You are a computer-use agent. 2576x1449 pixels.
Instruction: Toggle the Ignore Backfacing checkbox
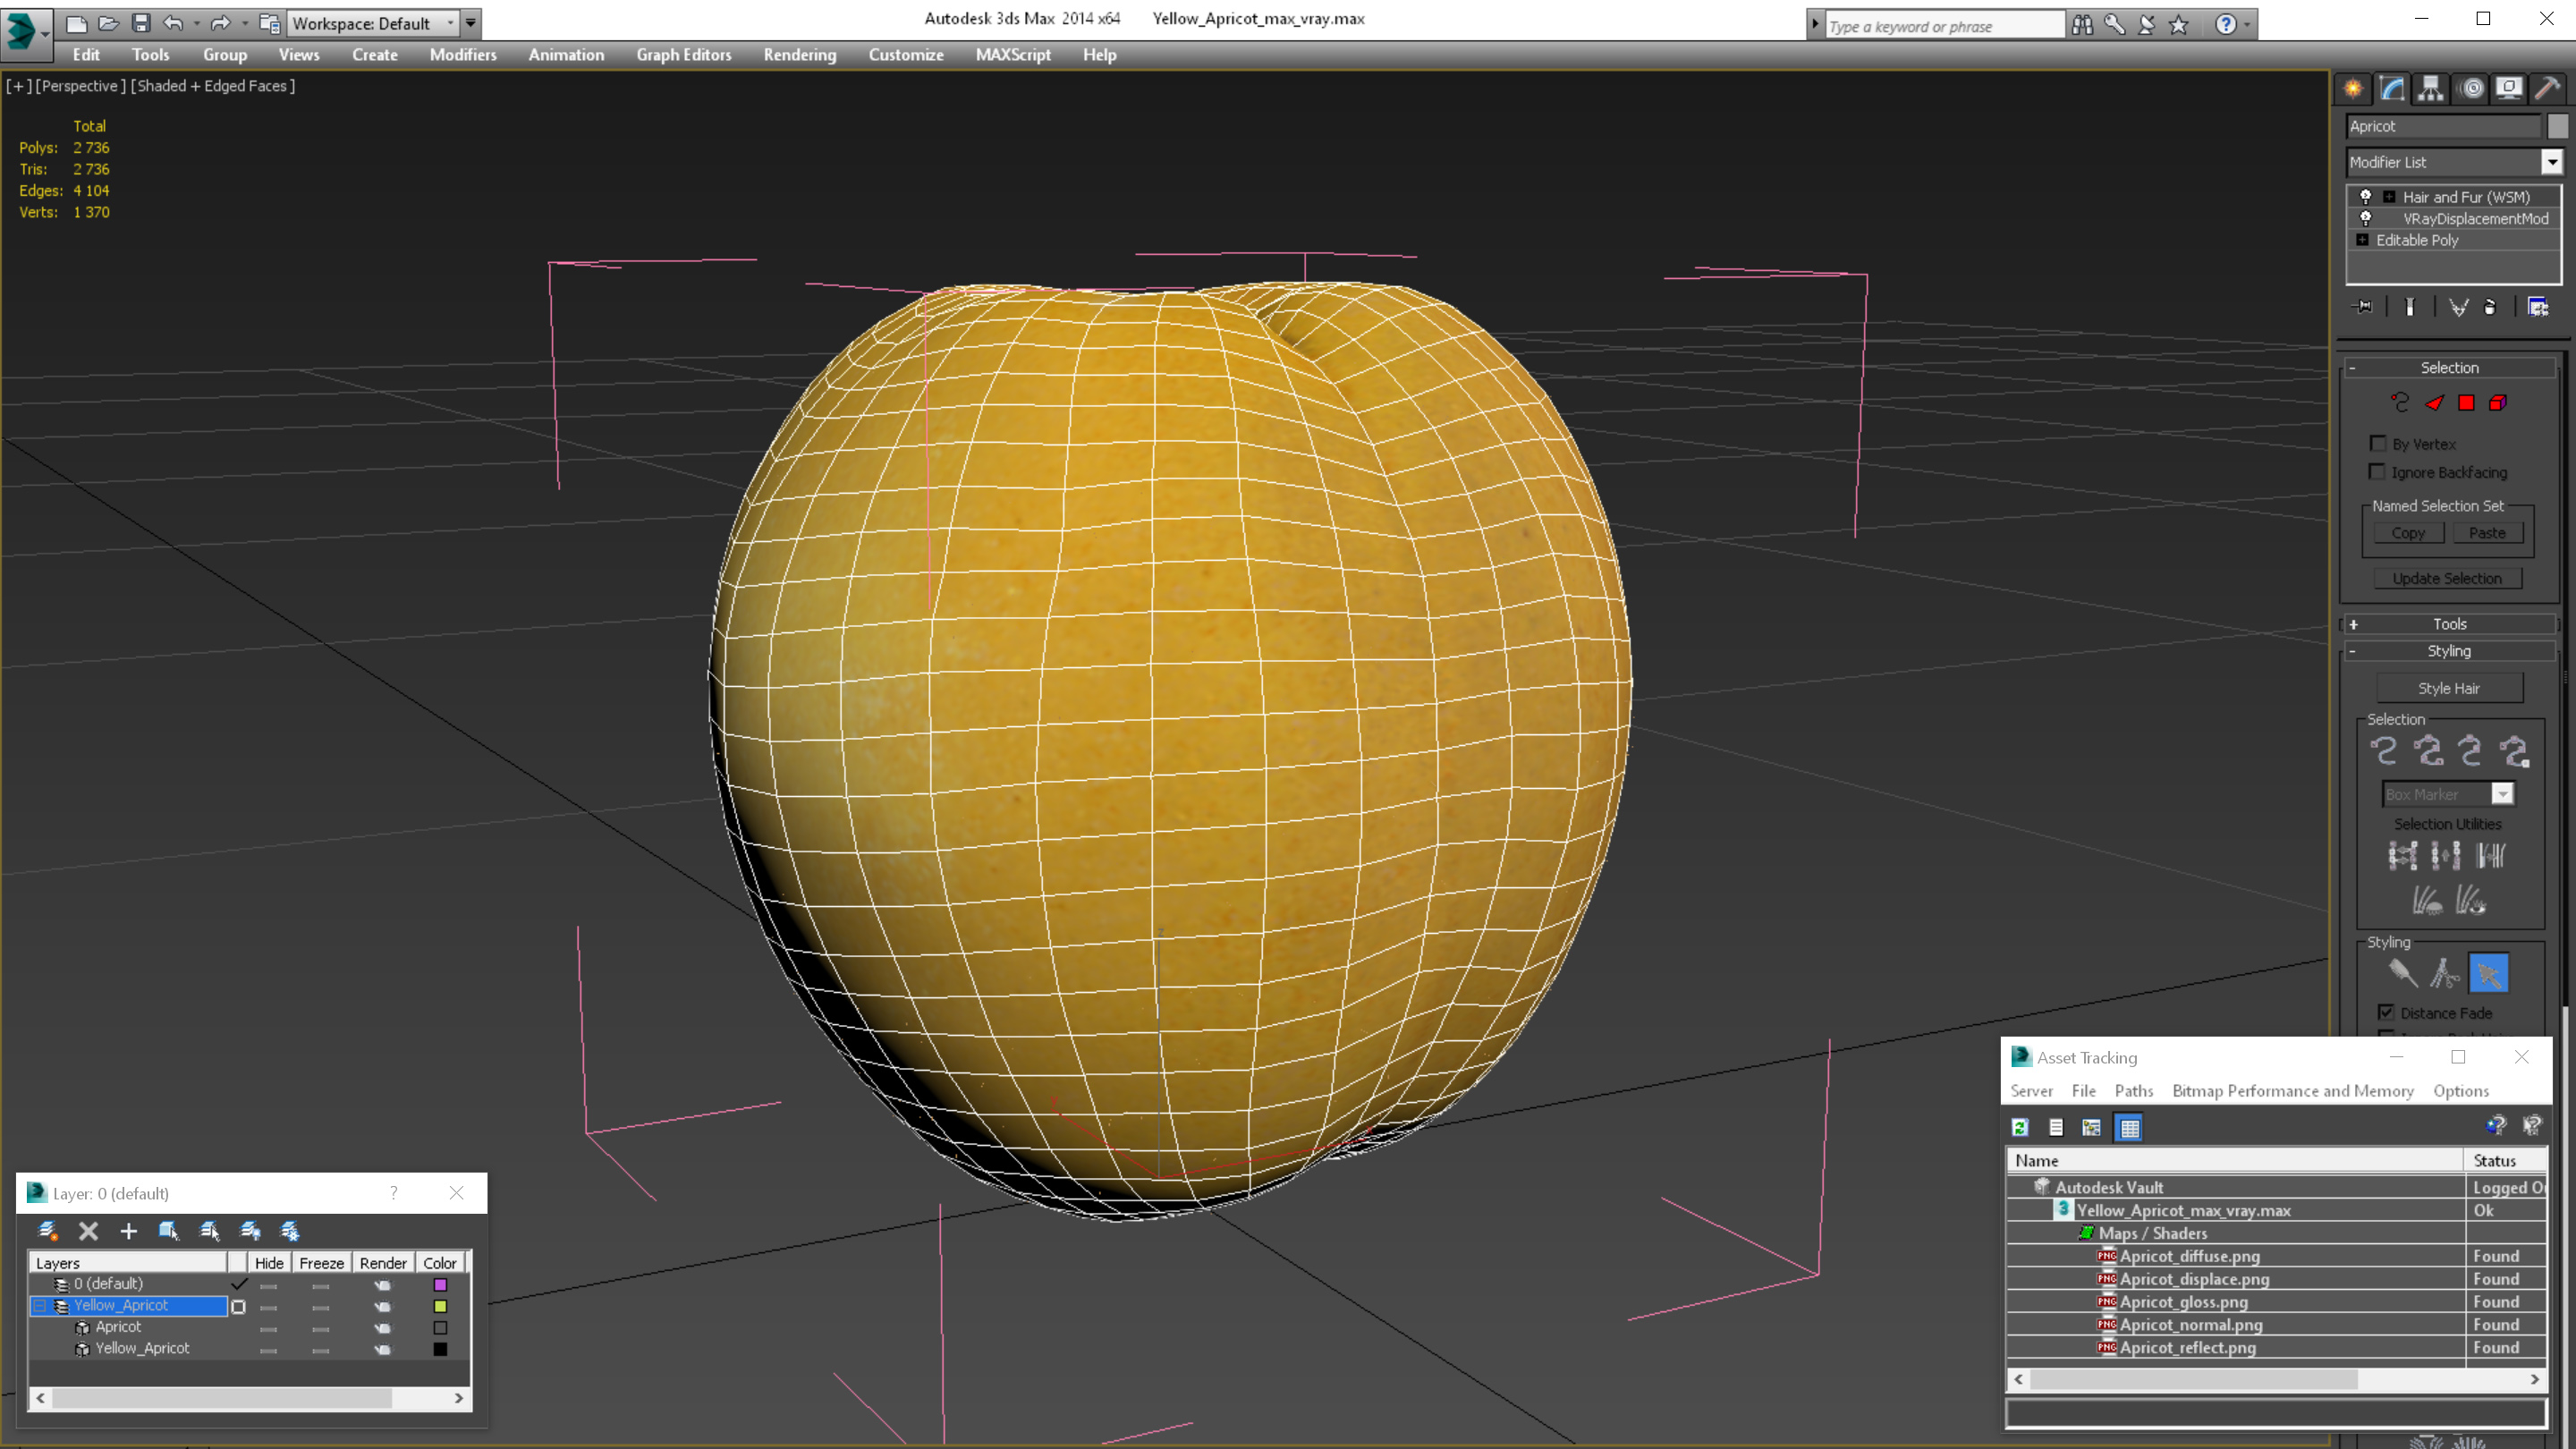2378,471
